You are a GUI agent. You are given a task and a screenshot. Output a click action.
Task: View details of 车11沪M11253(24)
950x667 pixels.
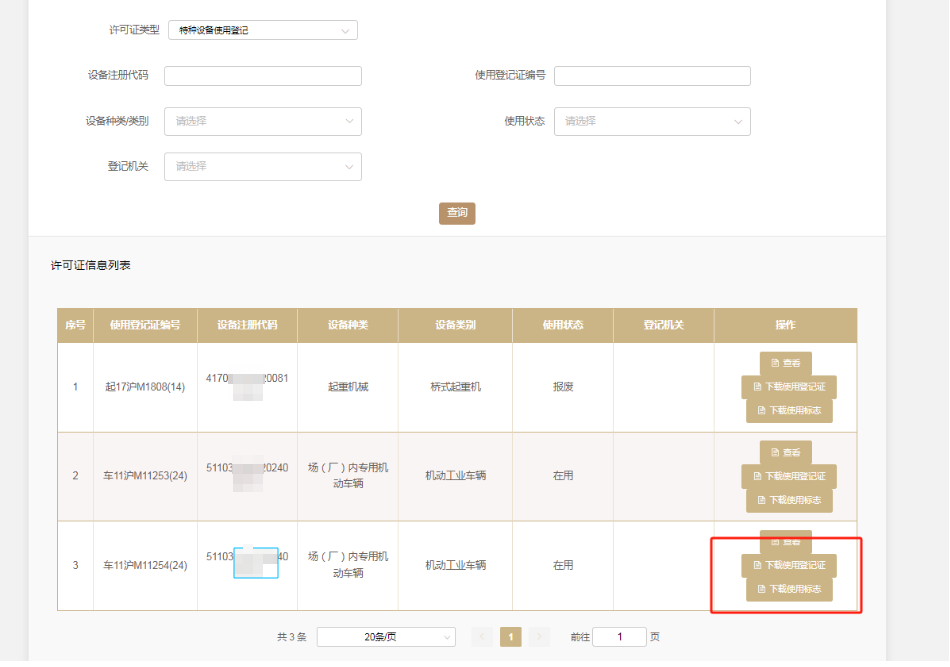786,452
